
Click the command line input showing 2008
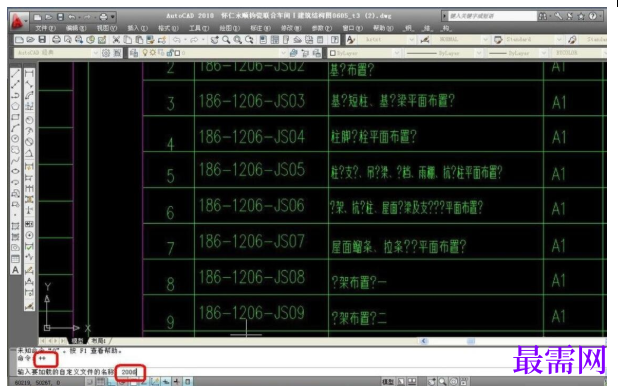click(x=129, y=372)
